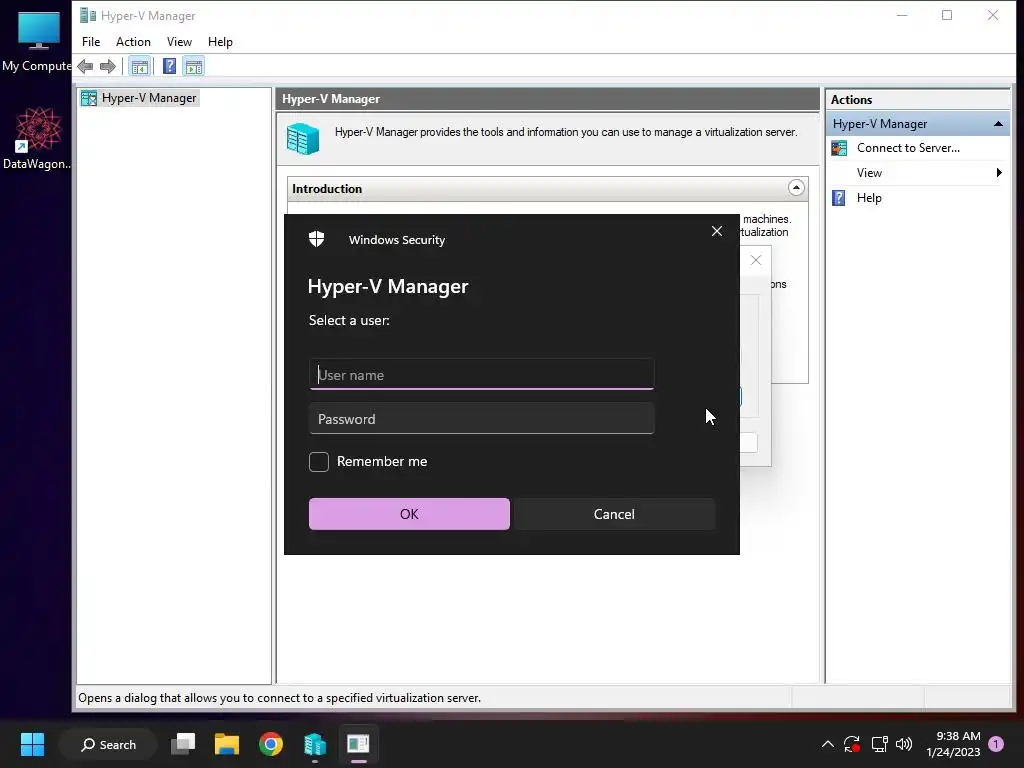Open the clock showing 9:38 AM
Viewport: 1024px width, 768px height.
pyautogui.click(x=953, y=744)
